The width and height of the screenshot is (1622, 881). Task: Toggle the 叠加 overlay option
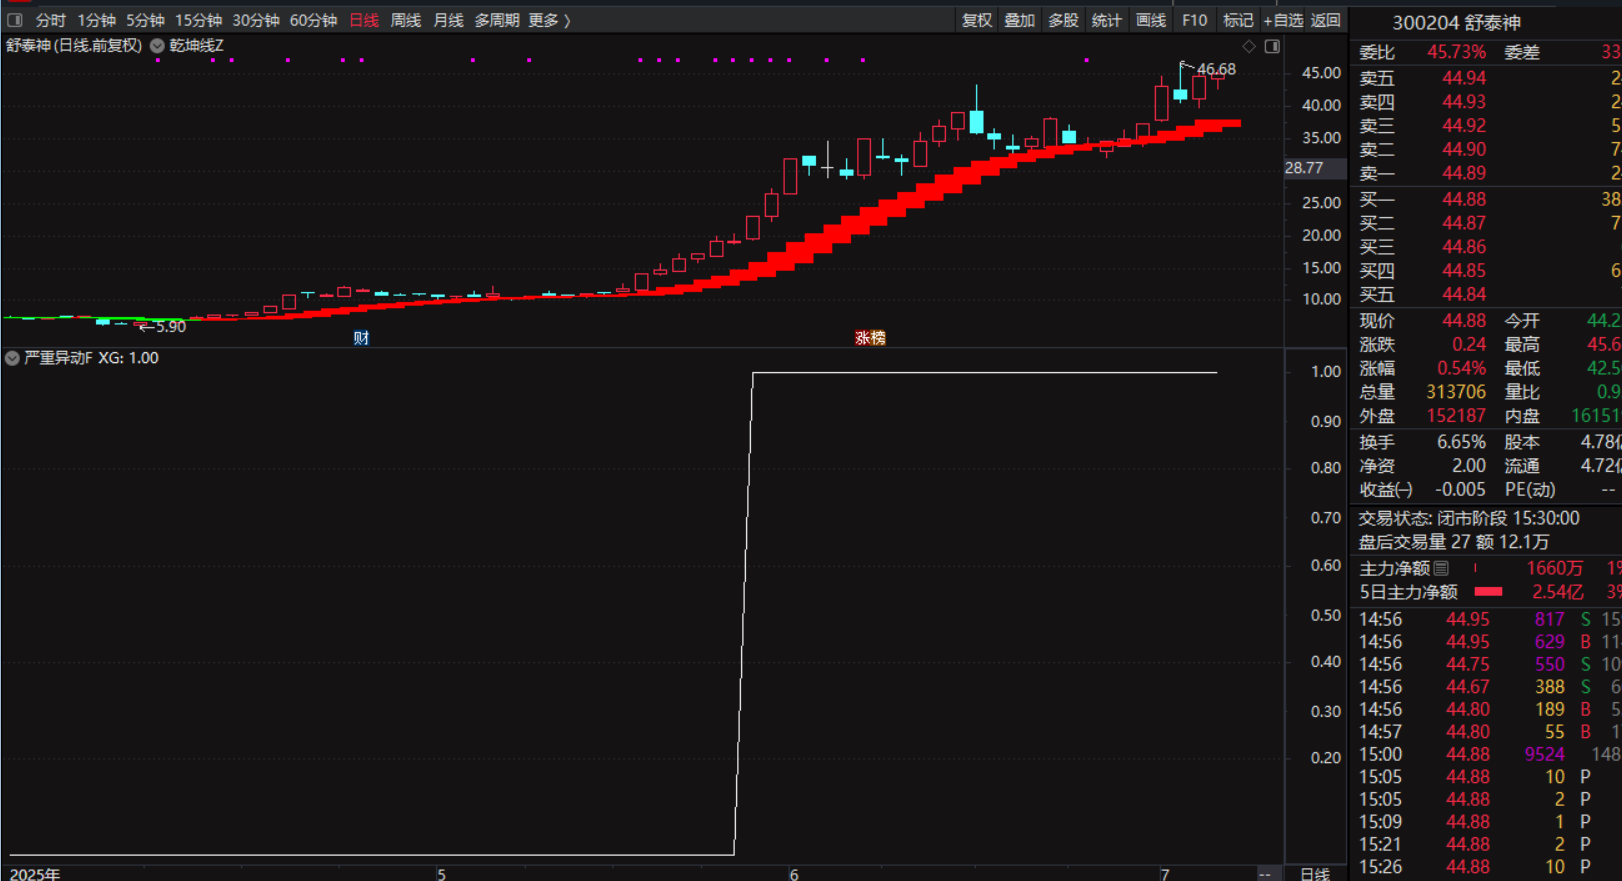pyautogui.click(x=1019, y=20)
